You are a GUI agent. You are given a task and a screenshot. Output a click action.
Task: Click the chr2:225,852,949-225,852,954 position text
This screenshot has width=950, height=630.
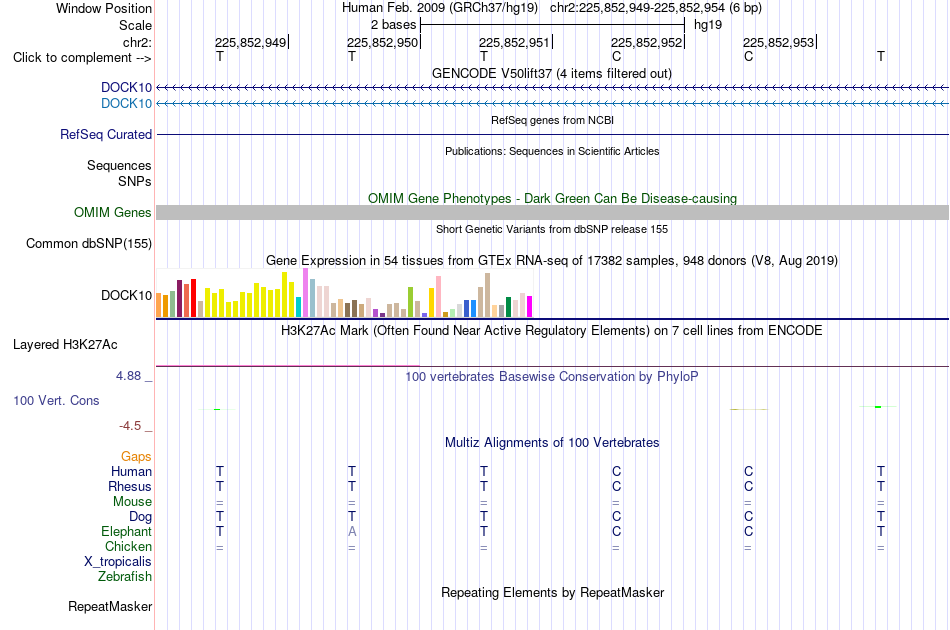coord(656,8)
